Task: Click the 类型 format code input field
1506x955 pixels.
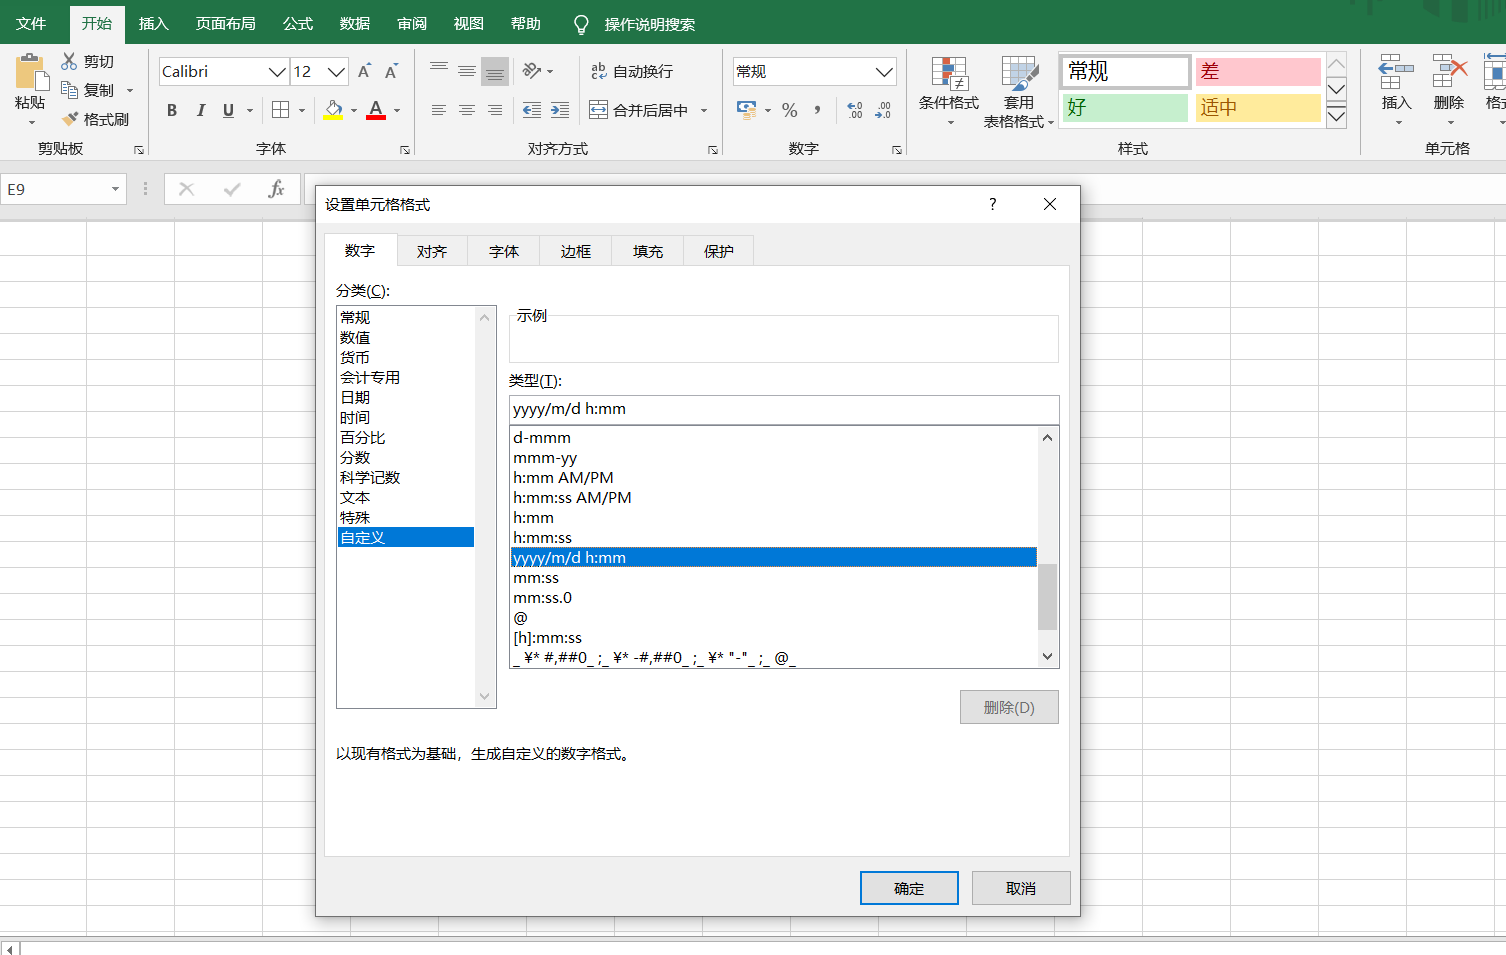Action: 783,409
